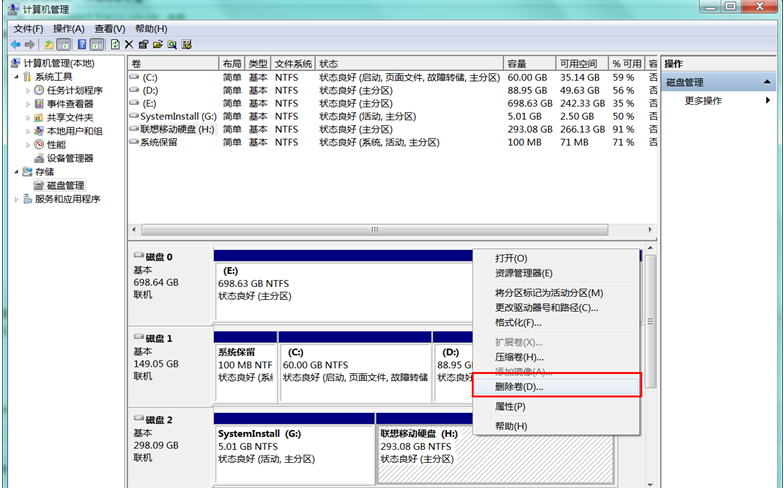Click the black X delete toolbar icon
Image resolution: width=784 pixels, height=488 pixels.
(129, 45)
